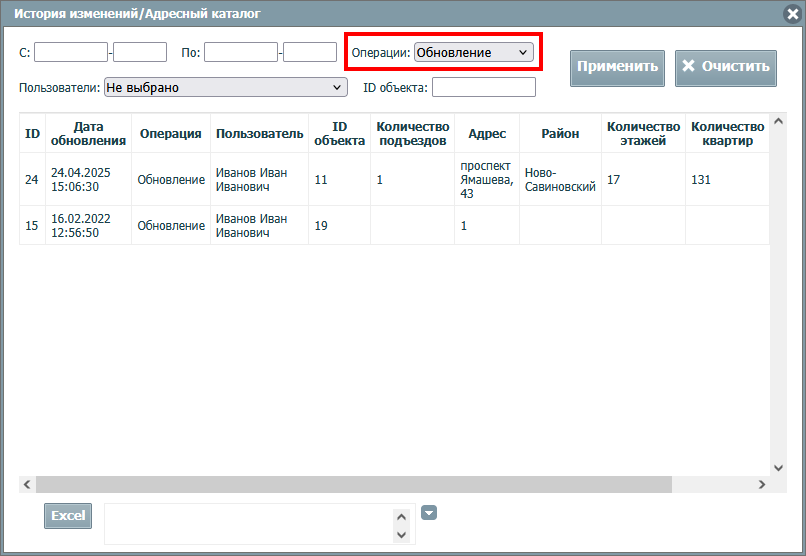Click the Количество подъездов column header
Image resolution: width=806 pixels, height=556 pixels.
click(412, 133)
